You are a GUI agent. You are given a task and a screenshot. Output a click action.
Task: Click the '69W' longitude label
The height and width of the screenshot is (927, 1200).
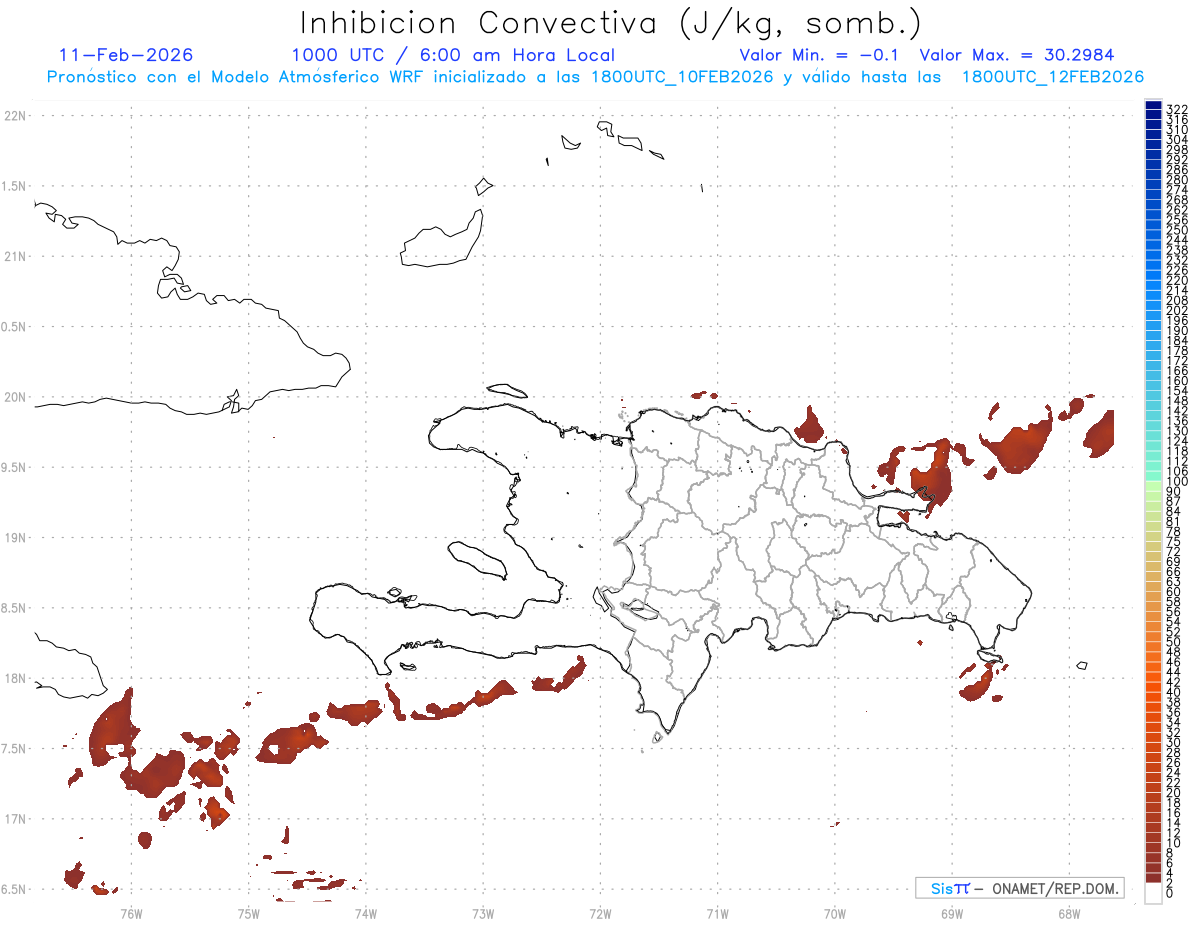[952, 912]
